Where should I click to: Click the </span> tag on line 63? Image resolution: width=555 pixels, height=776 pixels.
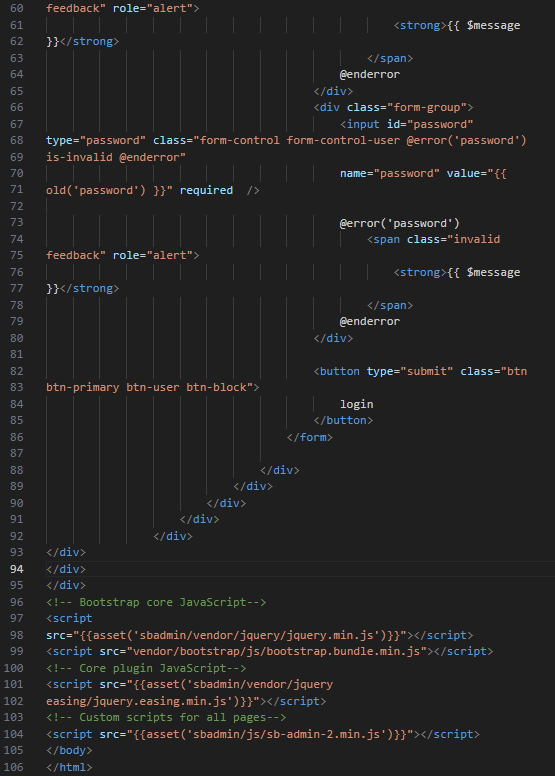[x=390, y=58]
